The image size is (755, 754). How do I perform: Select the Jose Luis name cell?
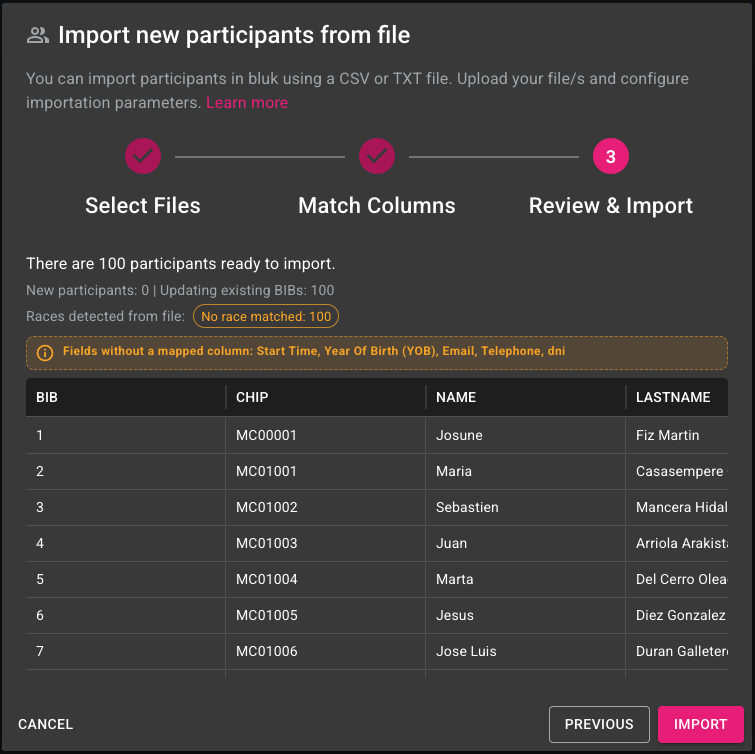tap(467, 651)
